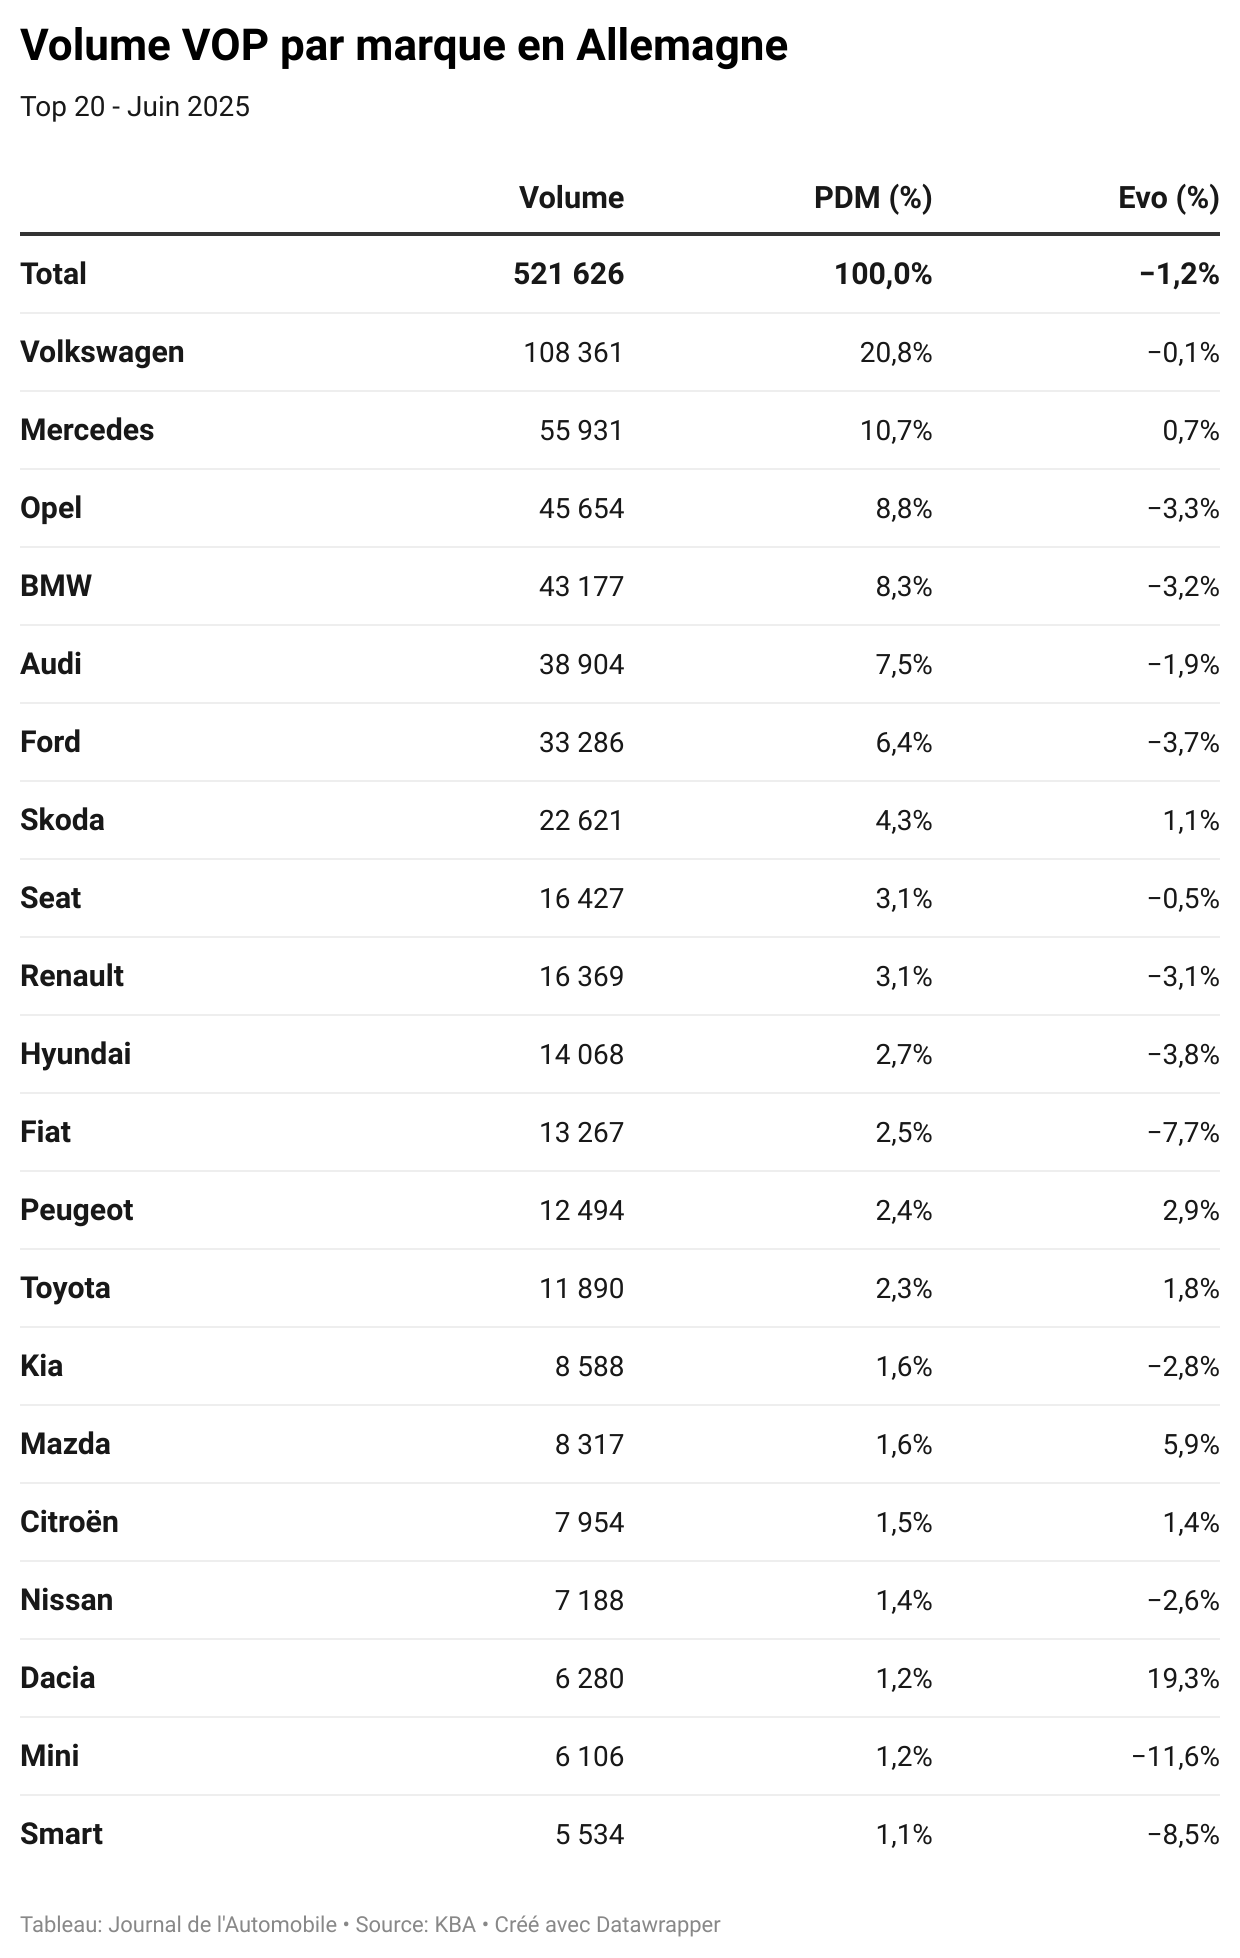Select the Mercedes brand cell
Viewport: 1240px width, 1958px height.
tap(87, 430)
